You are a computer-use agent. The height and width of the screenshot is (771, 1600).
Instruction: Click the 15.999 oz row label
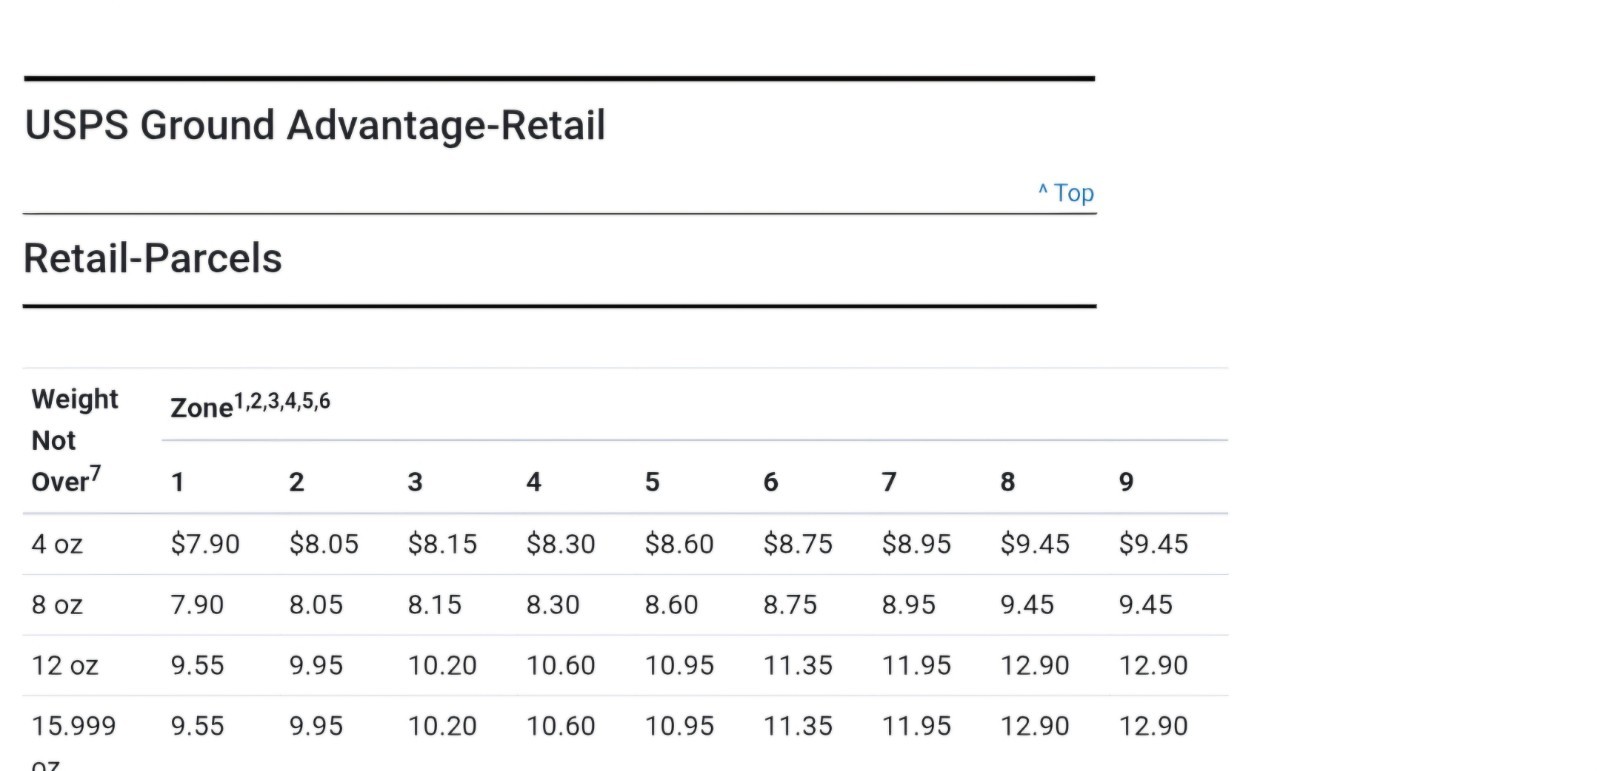(x=74, y=740)
